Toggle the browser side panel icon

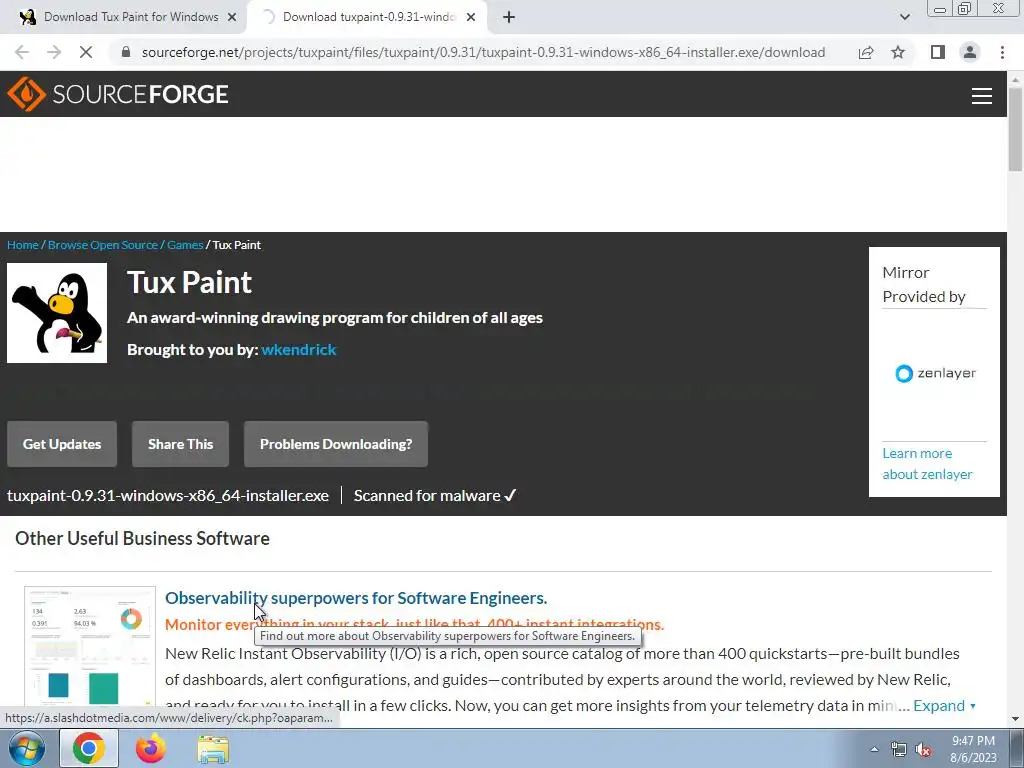[x=938, y=52]
